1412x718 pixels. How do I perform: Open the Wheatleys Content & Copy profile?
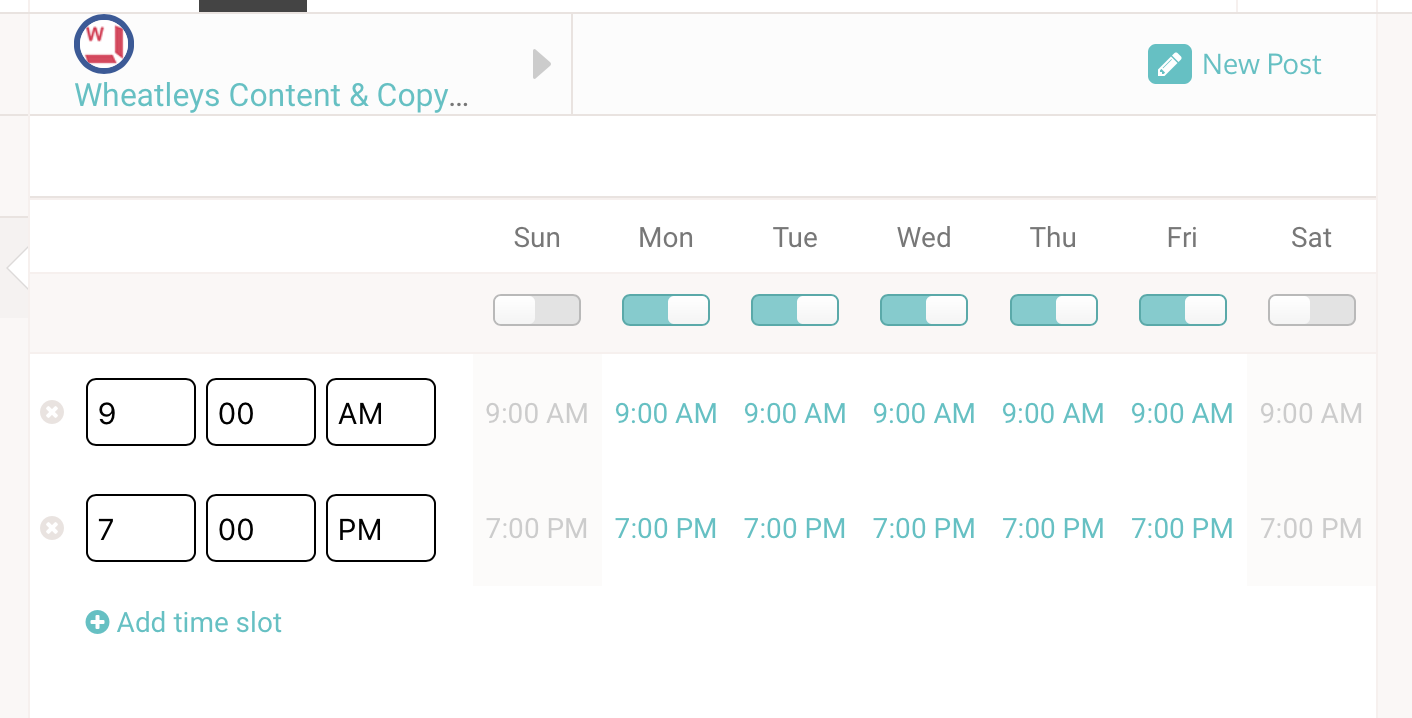click(271, 95)
